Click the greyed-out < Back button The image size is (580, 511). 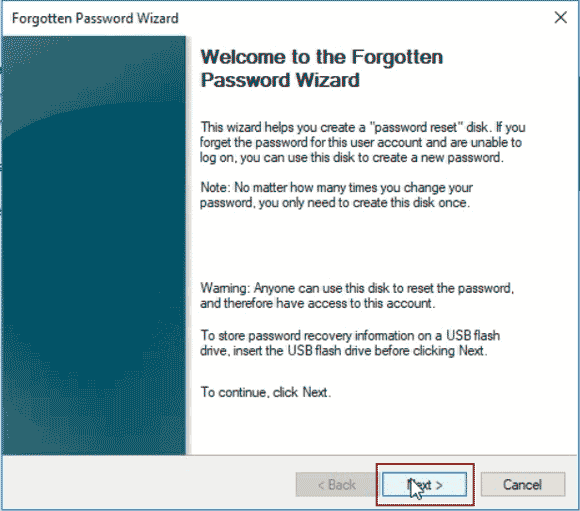tap(336, 484)
